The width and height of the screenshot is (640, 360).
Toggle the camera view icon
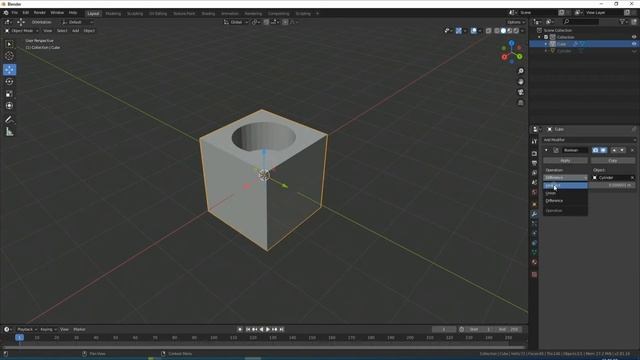pyautogui.click(x=520, y=92)
